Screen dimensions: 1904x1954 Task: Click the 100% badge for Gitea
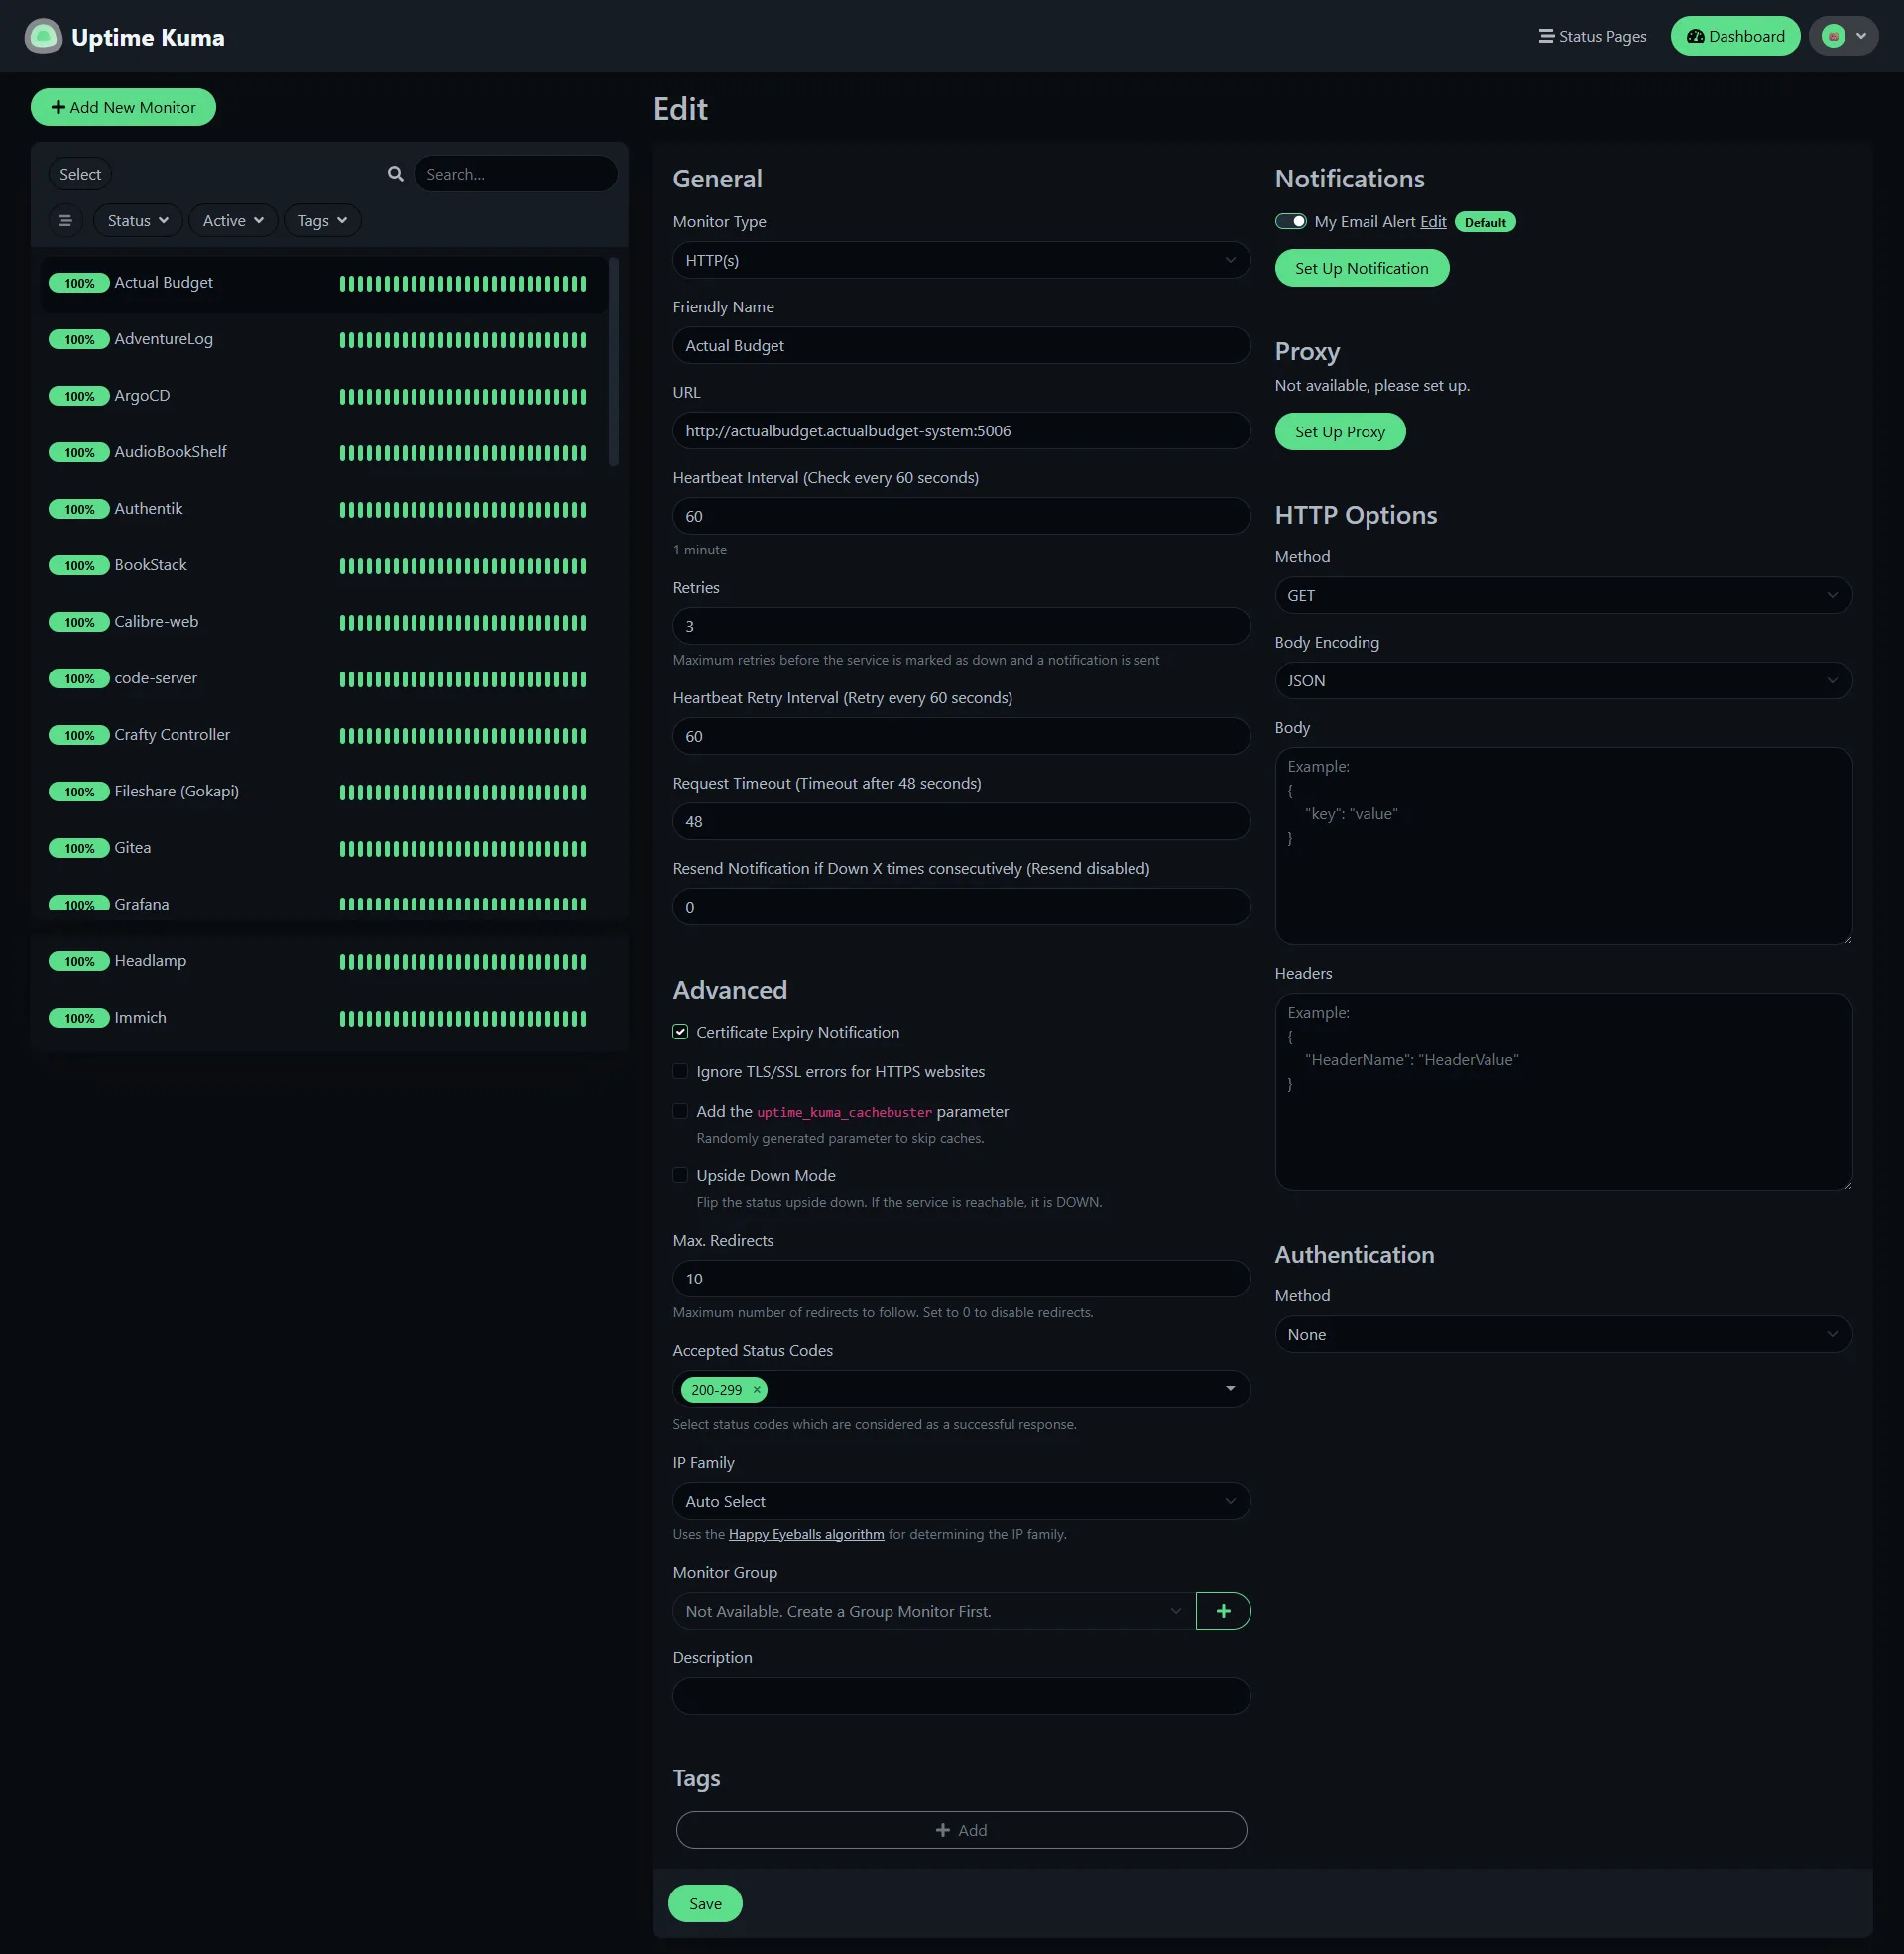79,848
